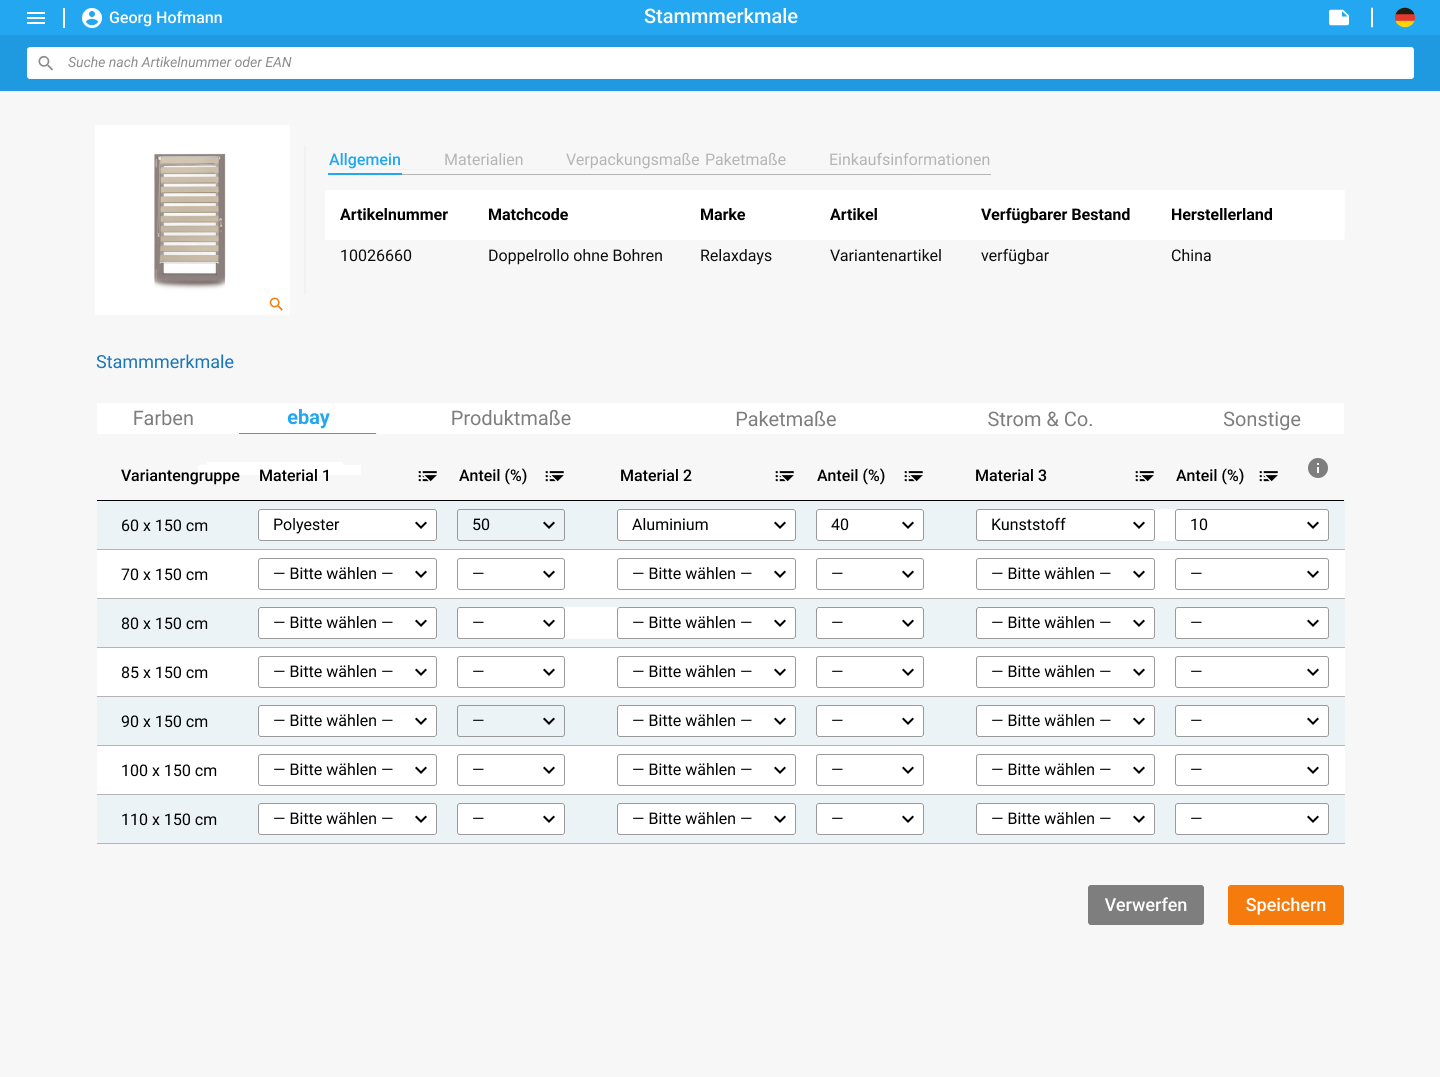1440x1077 pixels.
Task: Open Material 1 column list icon
Action: (427, 476)
